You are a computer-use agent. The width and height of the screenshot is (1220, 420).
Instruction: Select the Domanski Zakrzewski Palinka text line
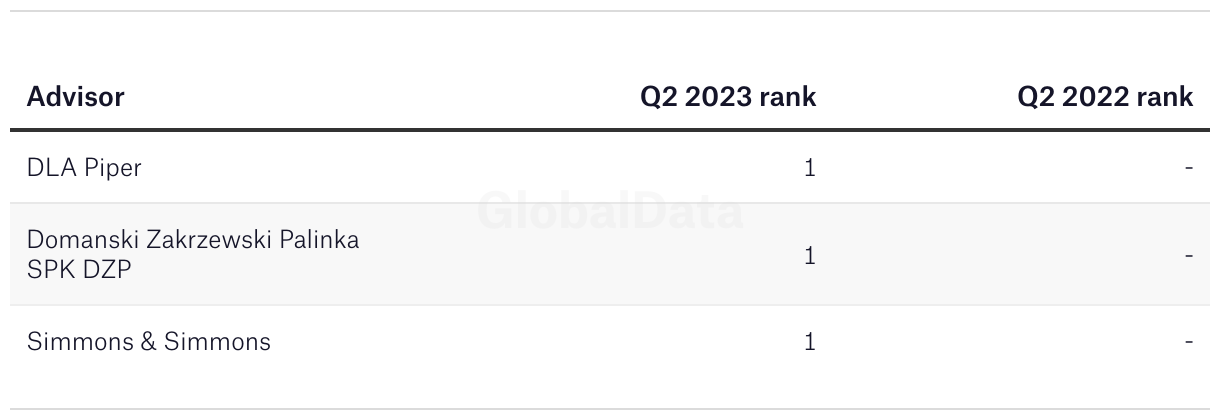[193, 241]
